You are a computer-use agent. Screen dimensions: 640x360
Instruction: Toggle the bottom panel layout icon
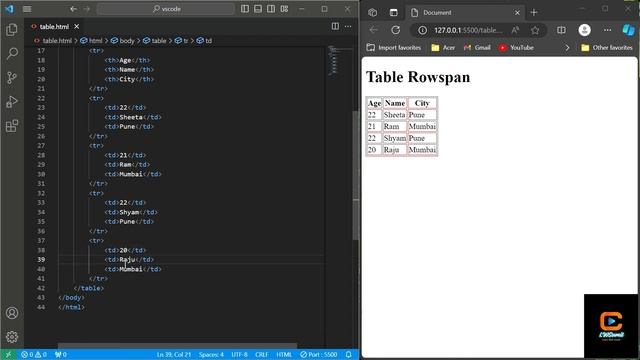pos(258,9)
